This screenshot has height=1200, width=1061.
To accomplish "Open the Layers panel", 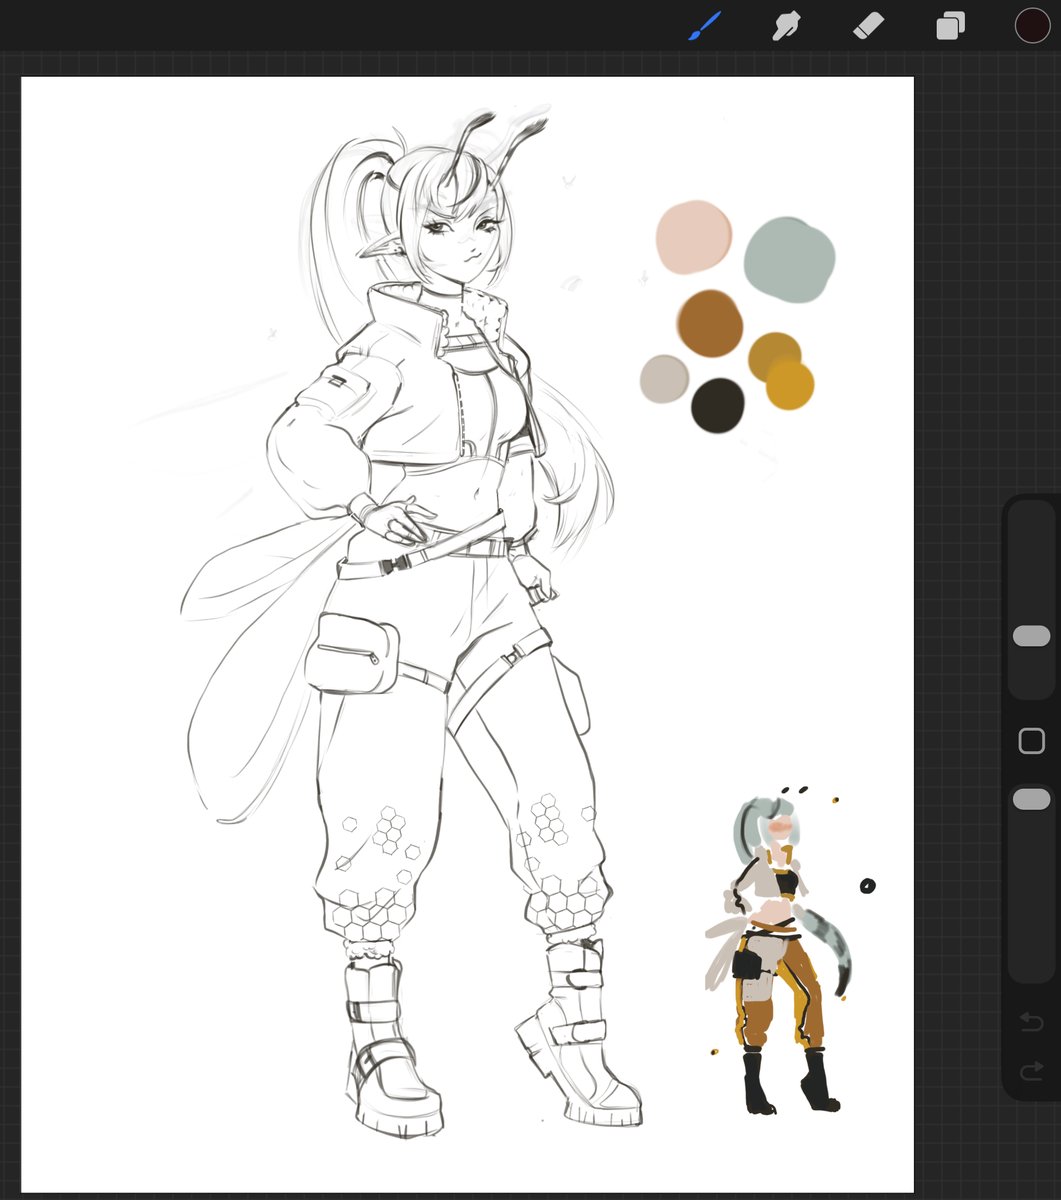I will 950,26.
